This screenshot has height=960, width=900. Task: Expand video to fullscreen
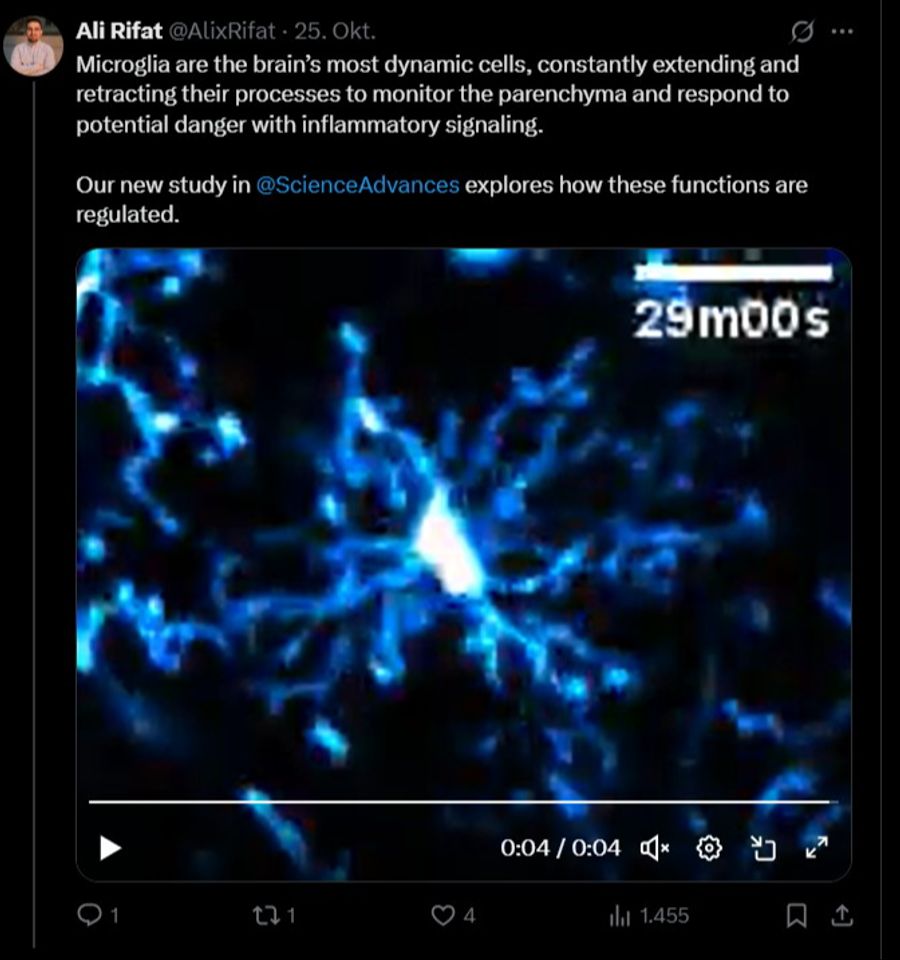tap(817, 848)
